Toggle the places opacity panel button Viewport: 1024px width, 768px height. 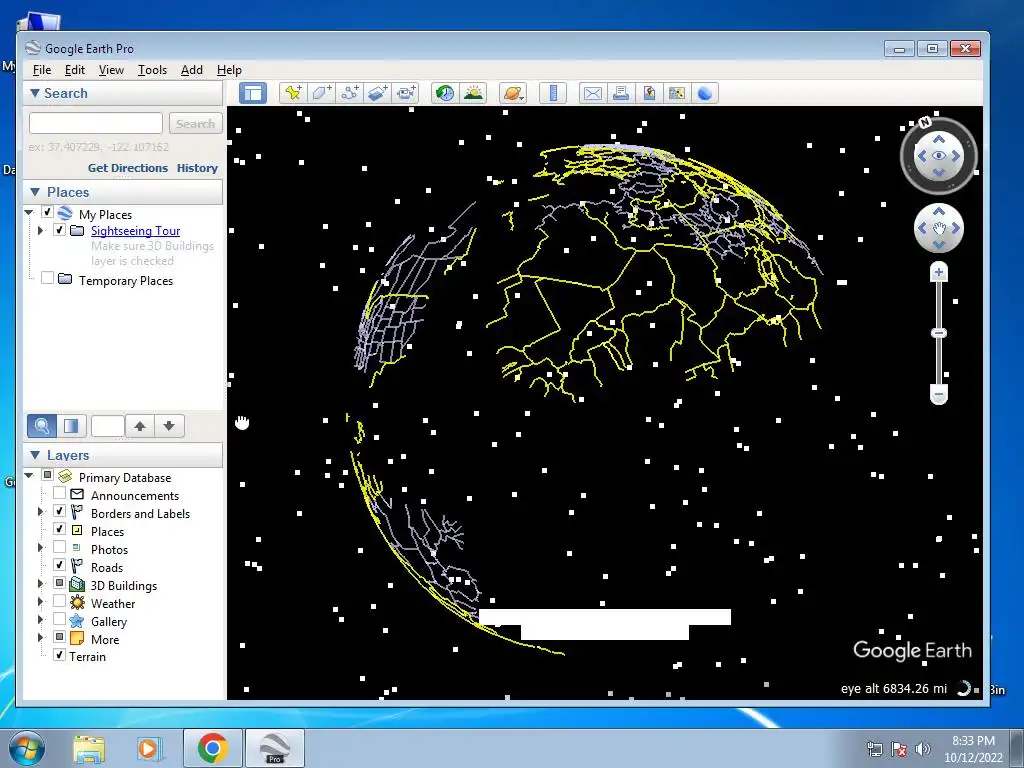[x=71, y=426]
